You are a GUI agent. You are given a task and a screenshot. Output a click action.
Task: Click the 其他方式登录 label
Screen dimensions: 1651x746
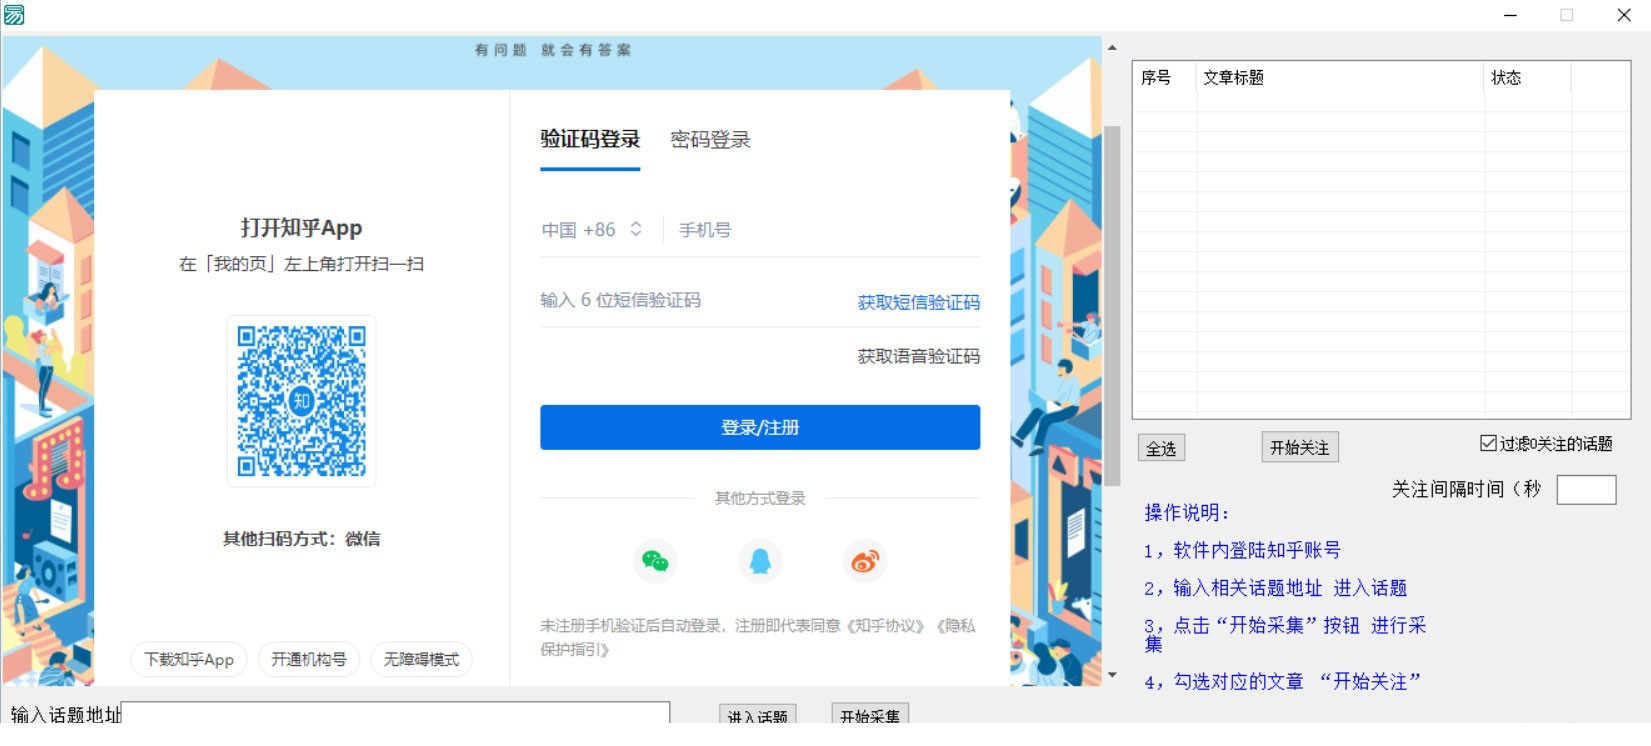pyautogui.click(x=760, y=498)
